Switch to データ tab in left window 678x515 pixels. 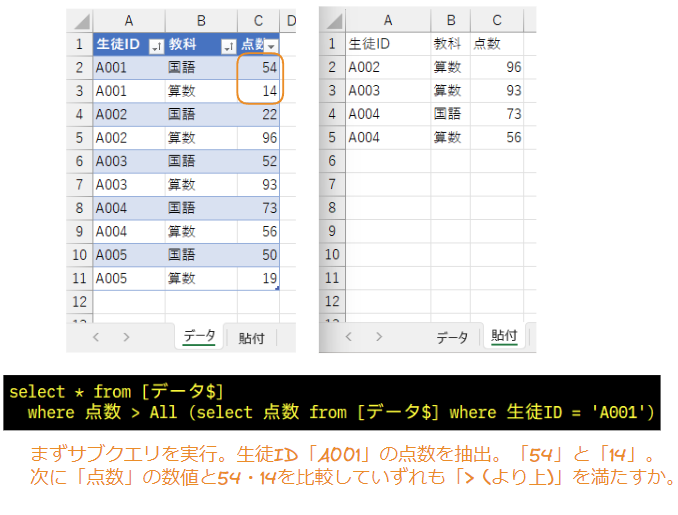(x=199, y=336)
